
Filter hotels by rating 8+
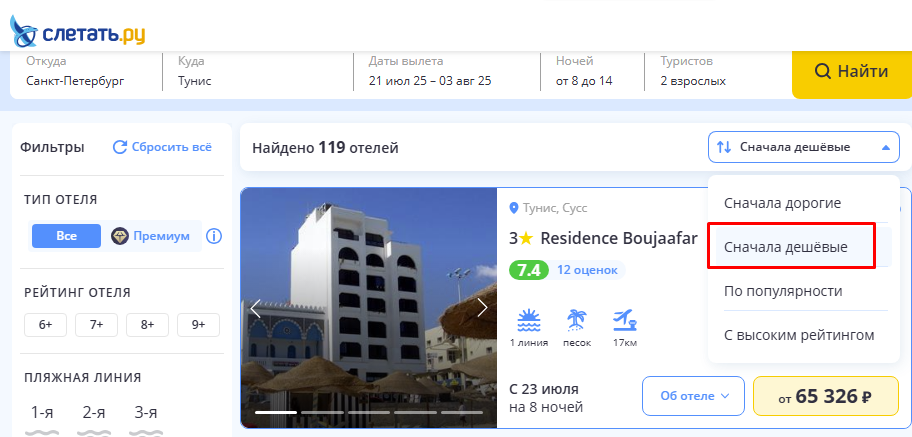coord(148,325)
